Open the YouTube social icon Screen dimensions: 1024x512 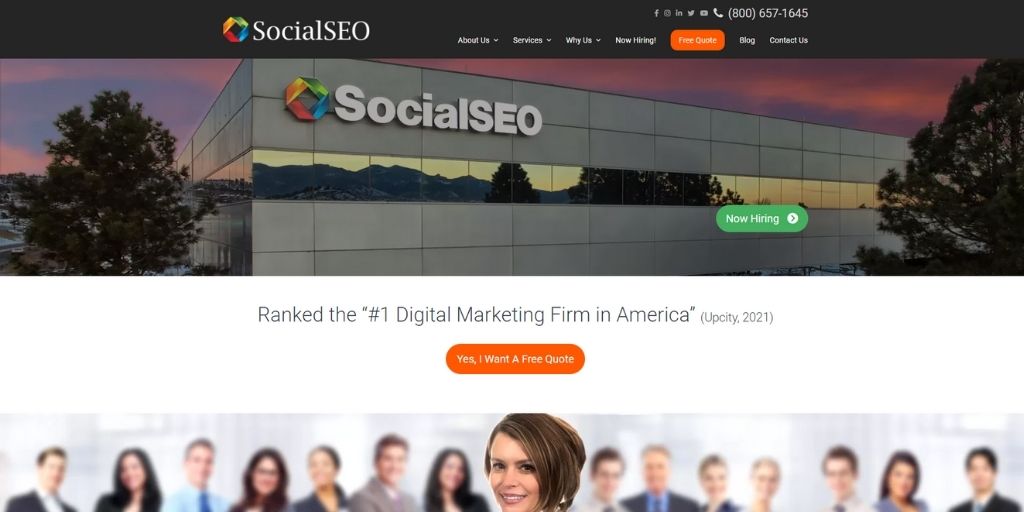pos(704,13)
